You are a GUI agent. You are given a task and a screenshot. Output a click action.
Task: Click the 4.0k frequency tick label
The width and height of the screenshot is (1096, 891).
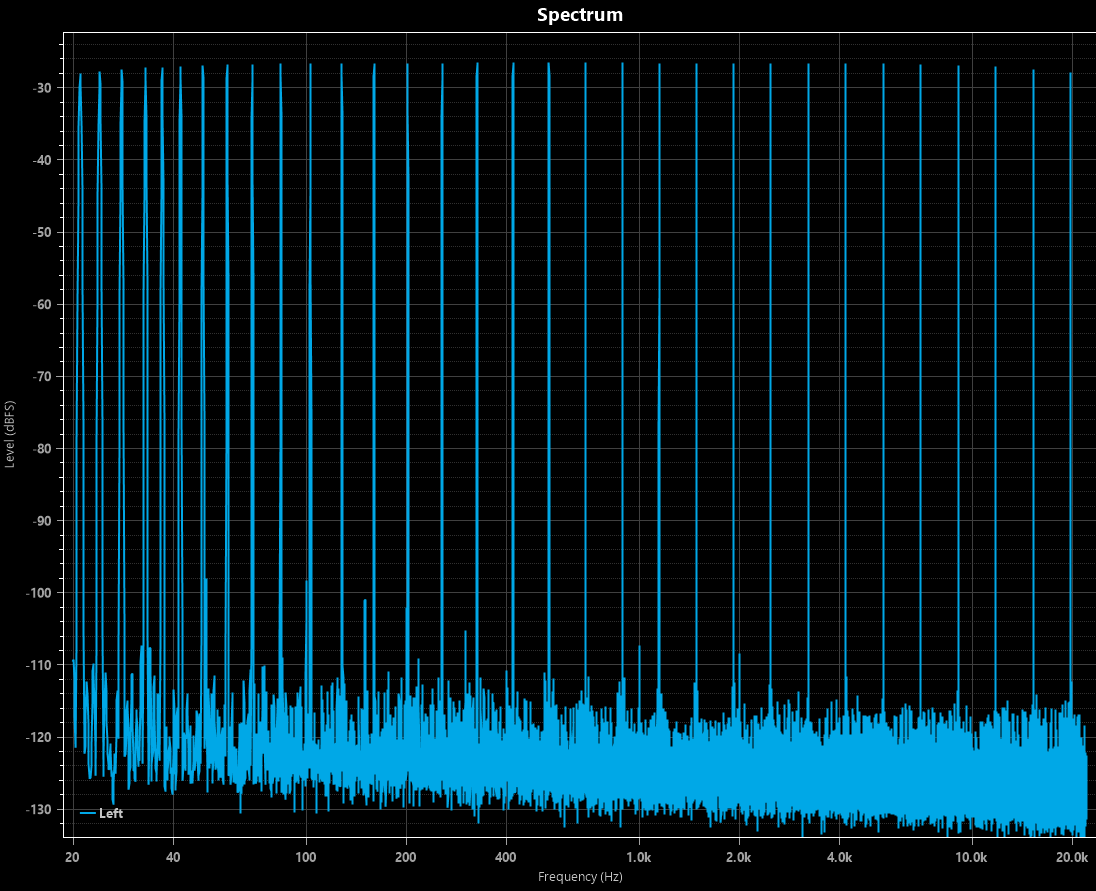839,857
